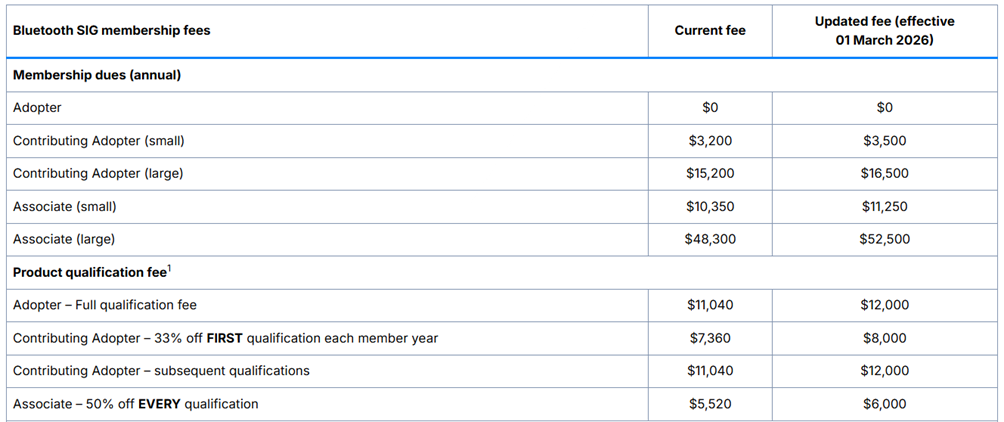The image size is (1004, 422).
Task: Click the "Updated fee (effective 01 March 2026)" header
Action: coord(884,31)
